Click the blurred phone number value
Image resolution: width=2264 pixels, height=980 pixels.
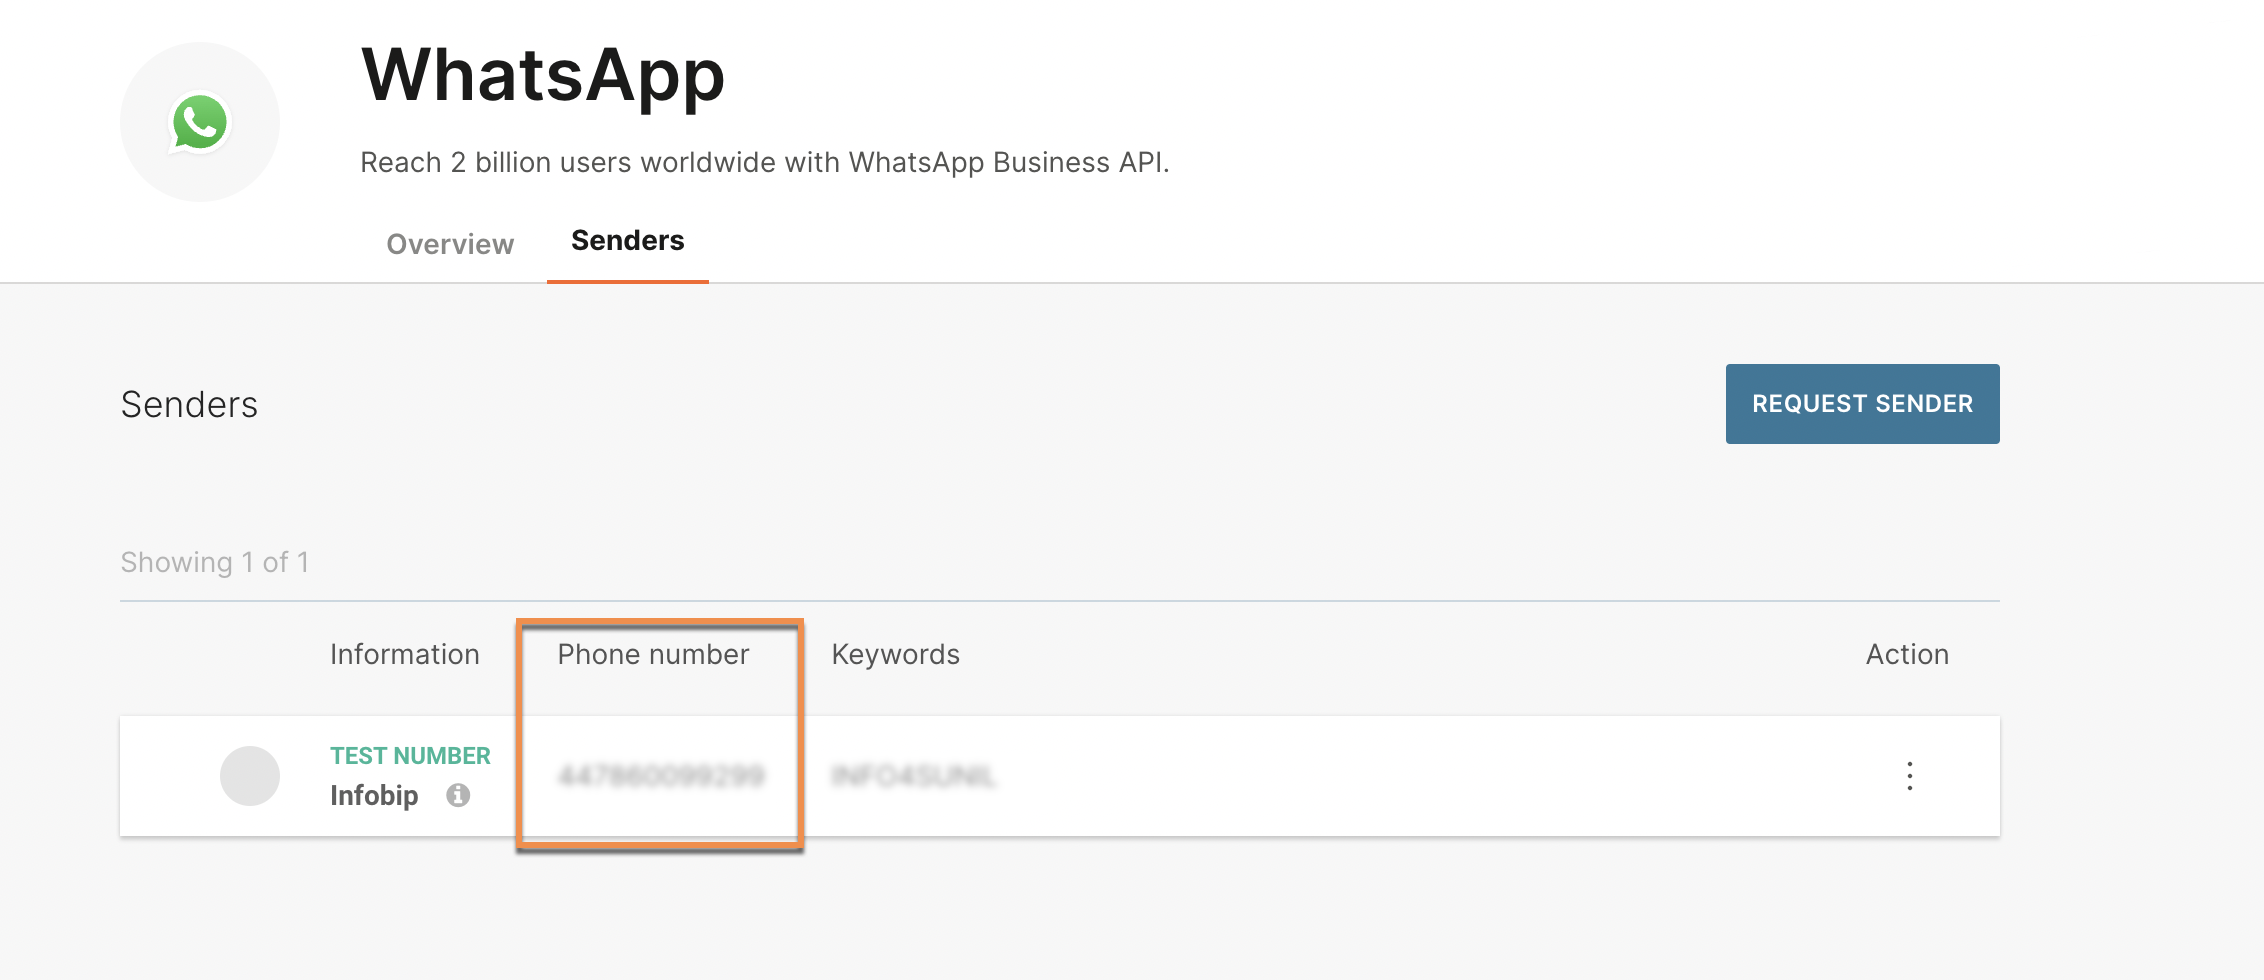coord(661,776)
